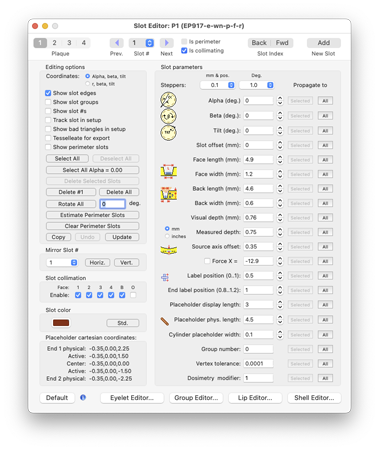Click the Cylinder placeholder width stepper
Viewport: 379px width, 450px height.
click(280, 334)
